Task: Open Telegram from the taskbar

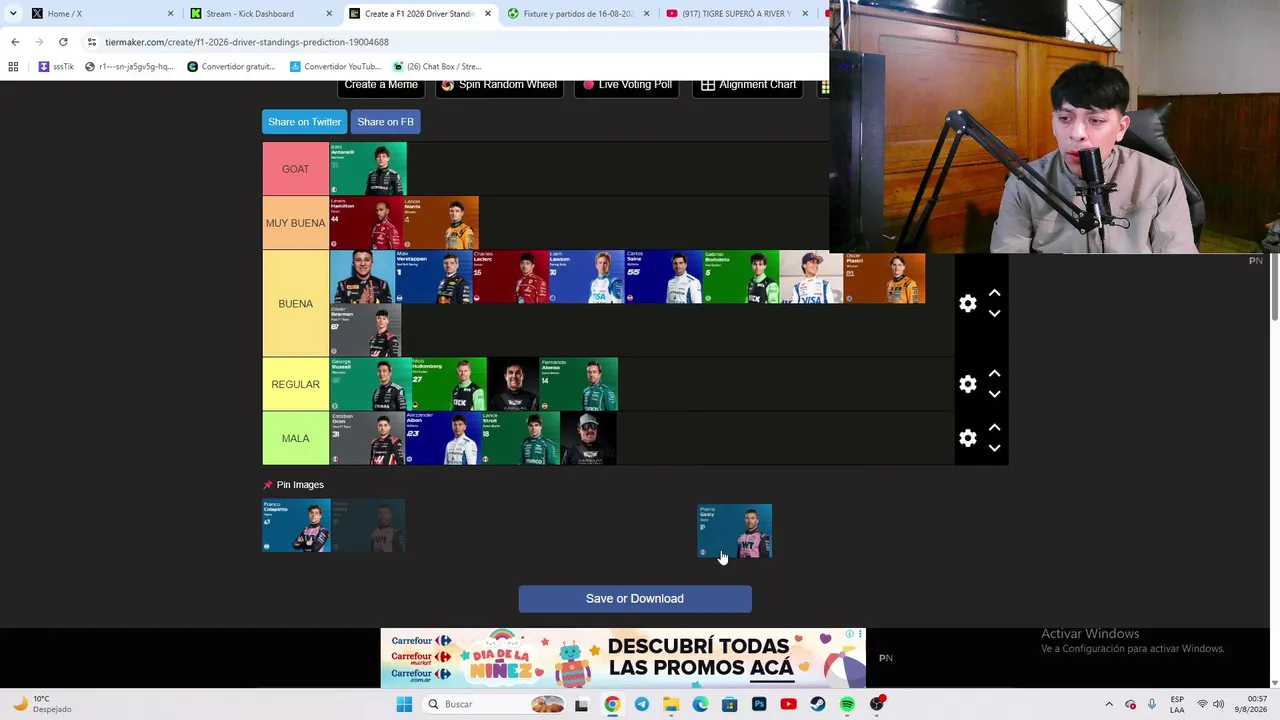Action: click(x=641, y=704)
